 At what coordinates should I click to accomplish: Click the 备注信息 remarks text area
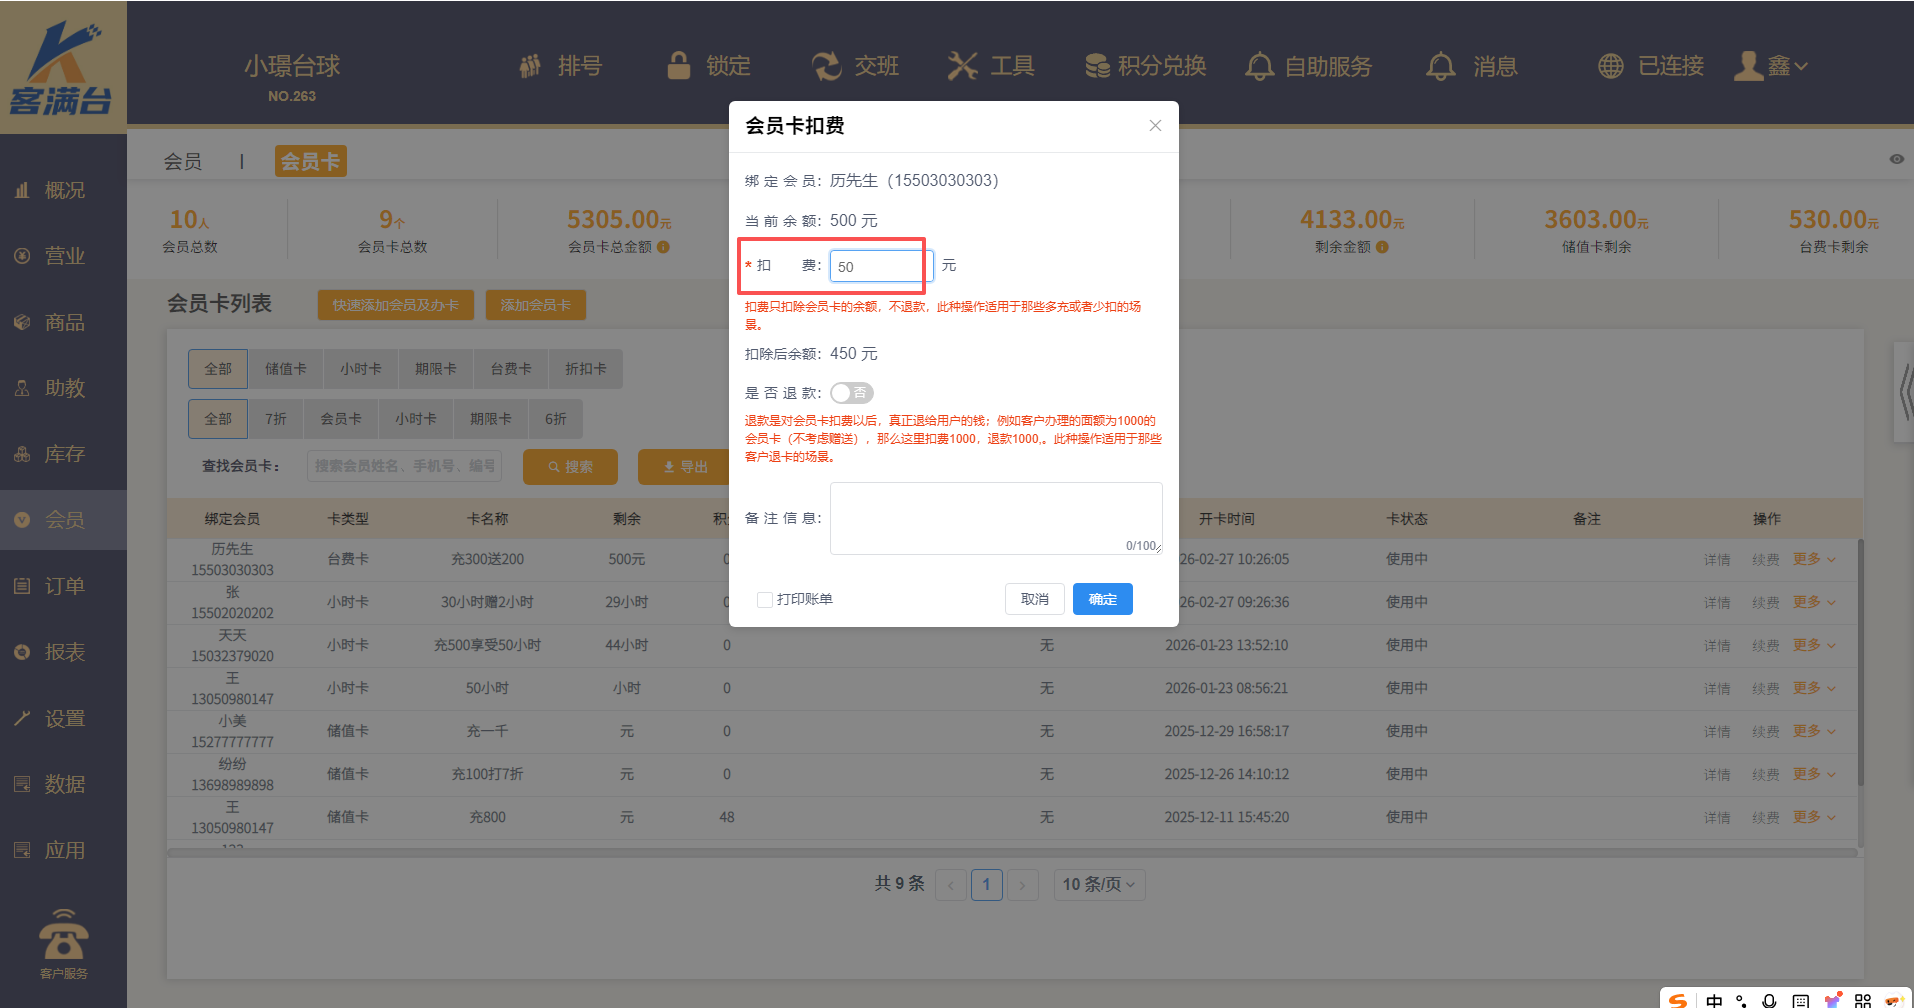995,518
